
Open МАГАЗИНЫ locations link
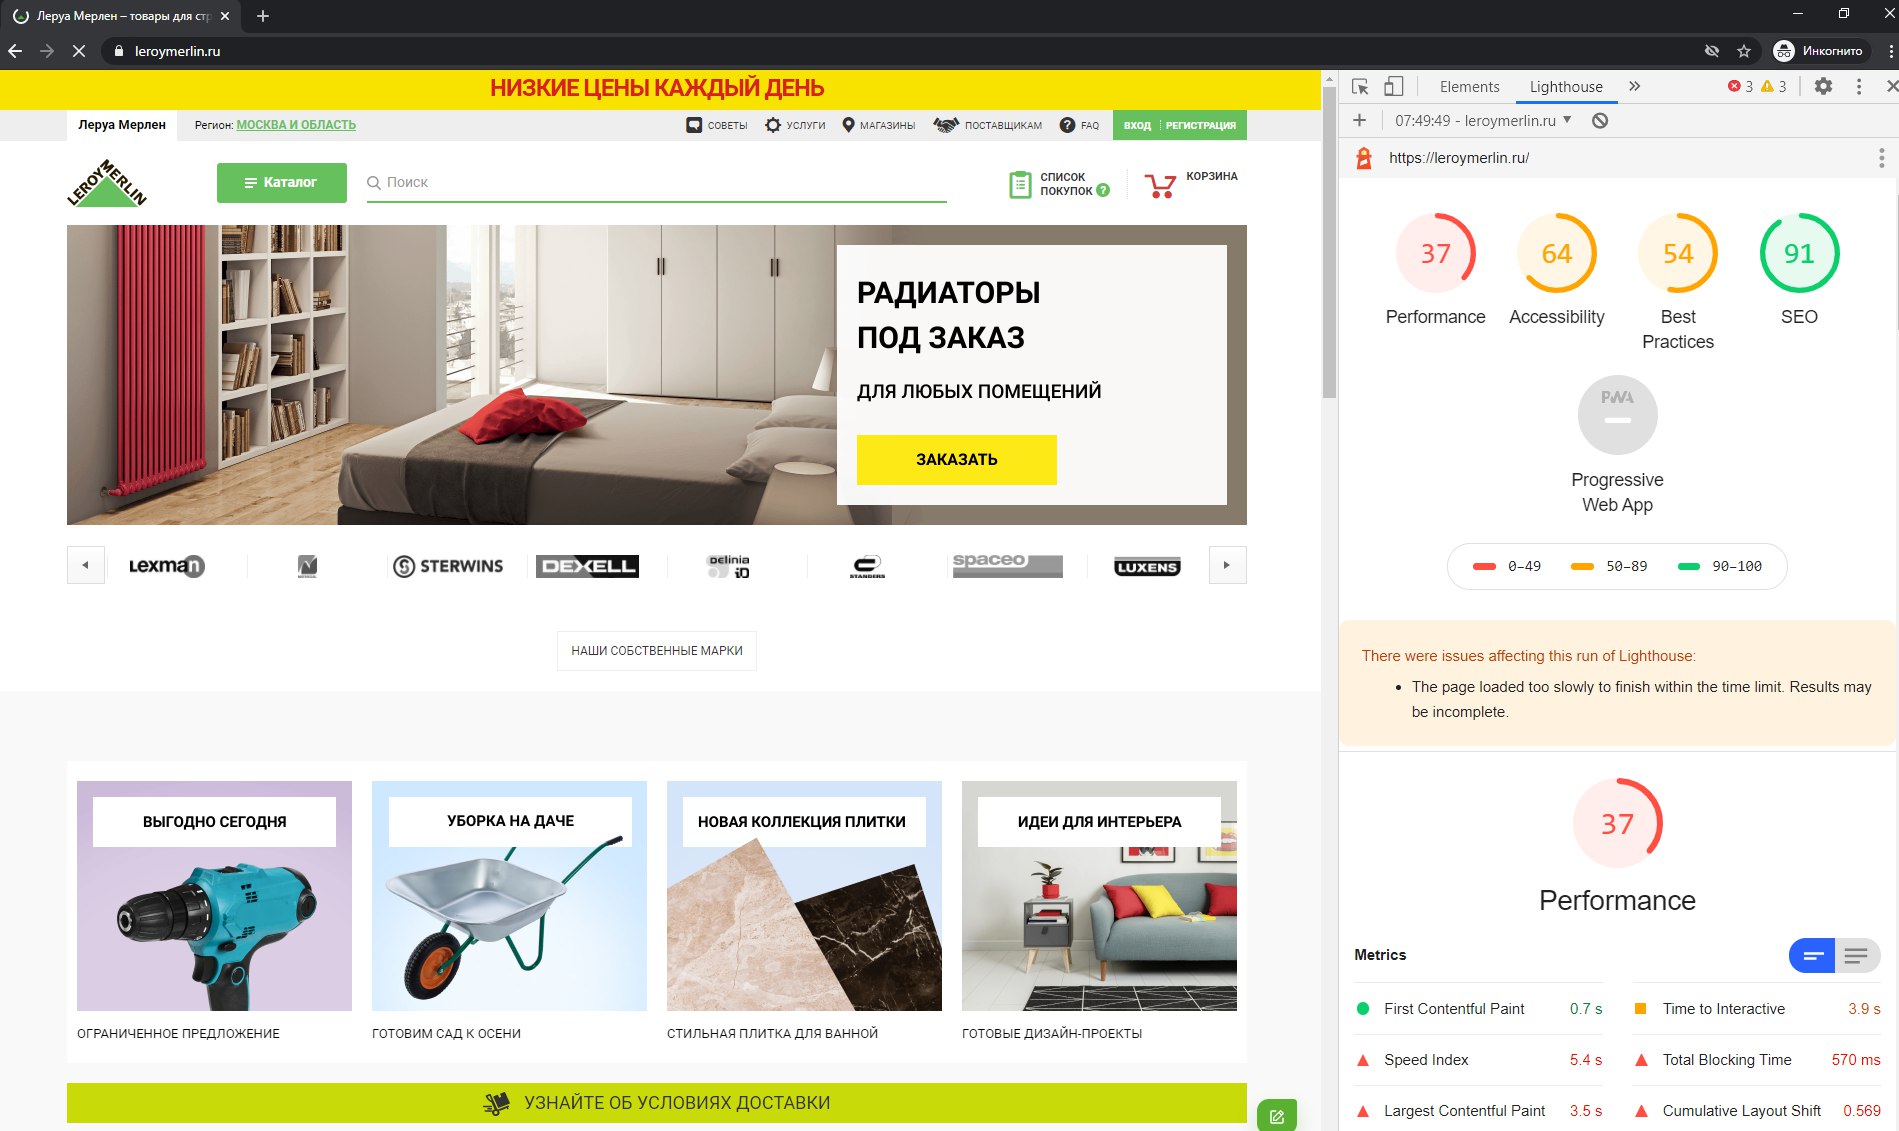[878, 125]
